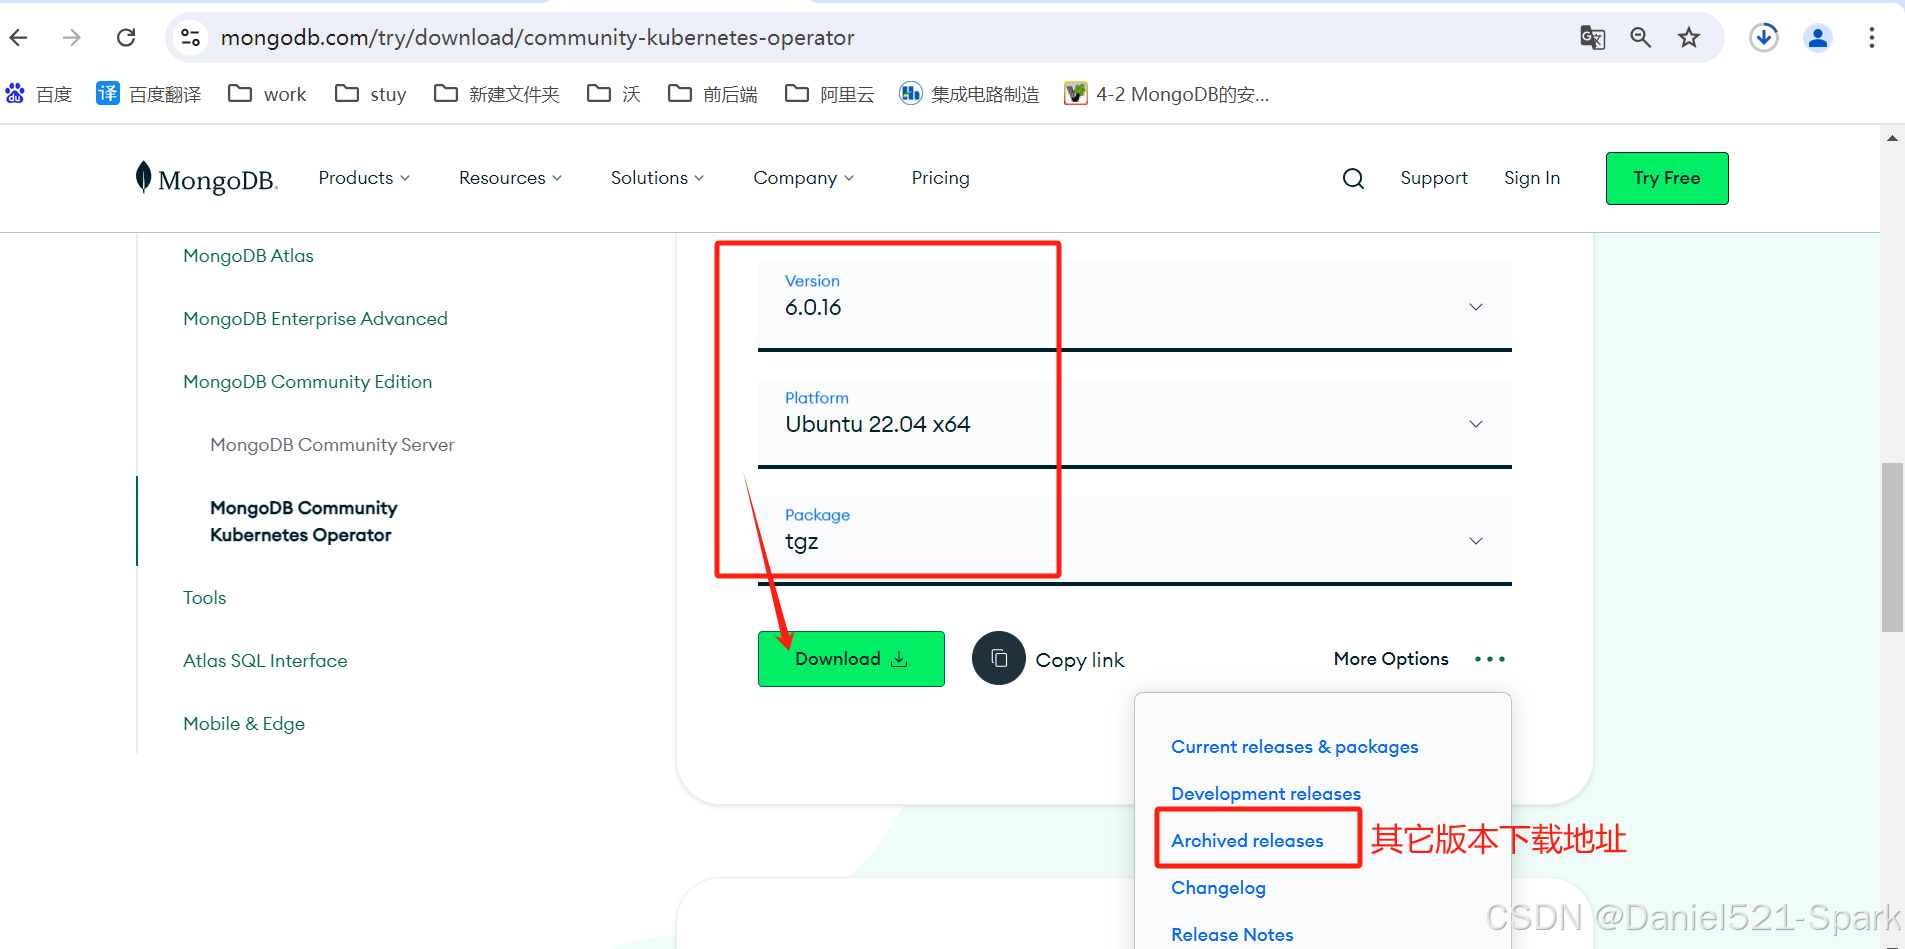The image size is (1905, 949).
Task: Open Atlas SQL Interface in sidebar
Action: click(x=265, y=661)
